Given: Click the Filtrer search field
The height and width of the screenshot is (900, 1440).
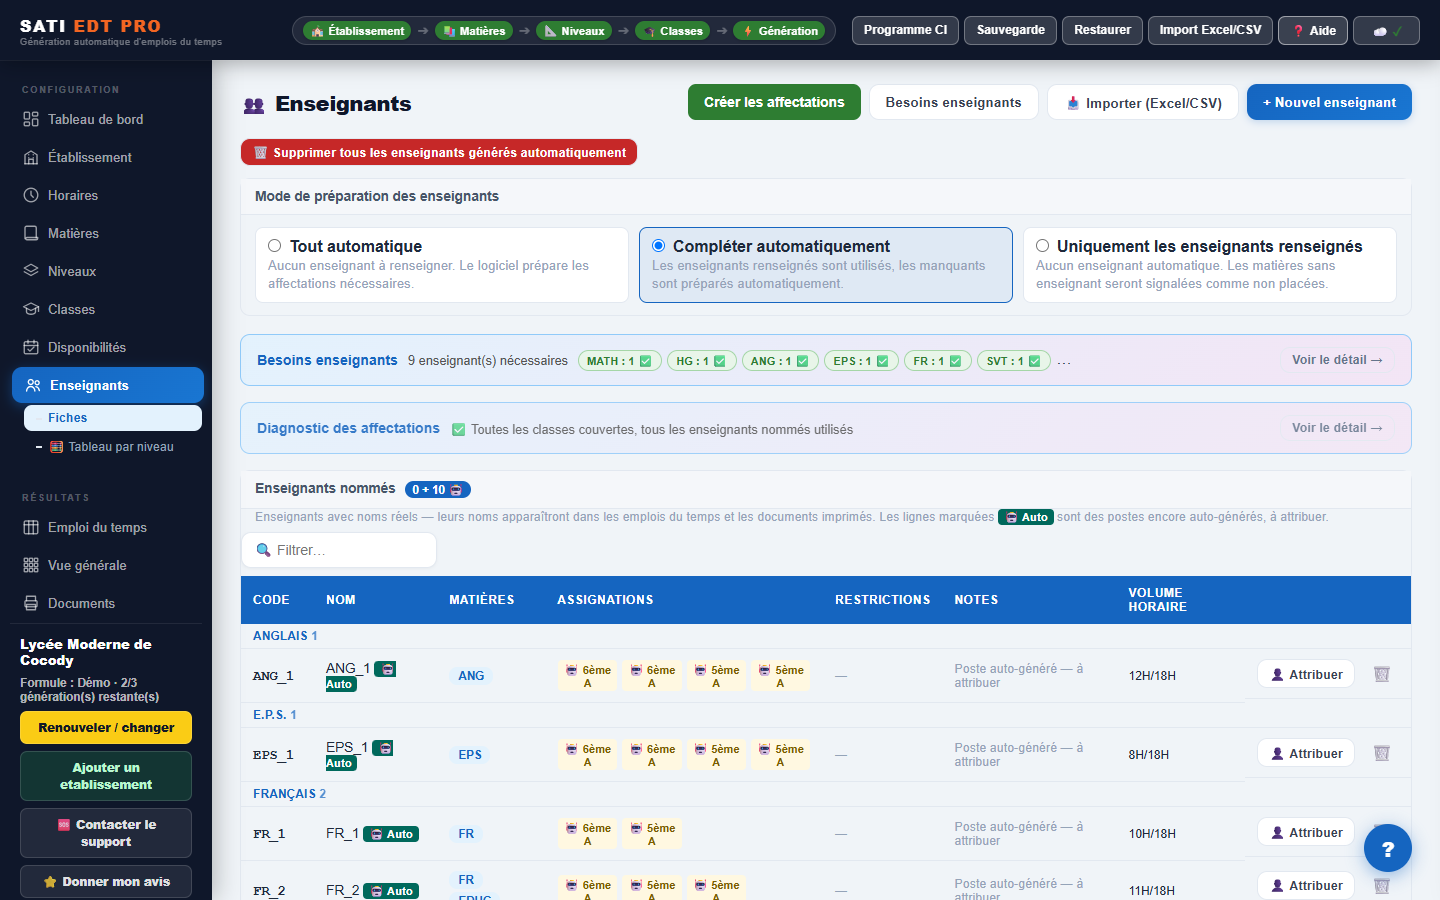Looking at the screenshot, I should (339, 550).
